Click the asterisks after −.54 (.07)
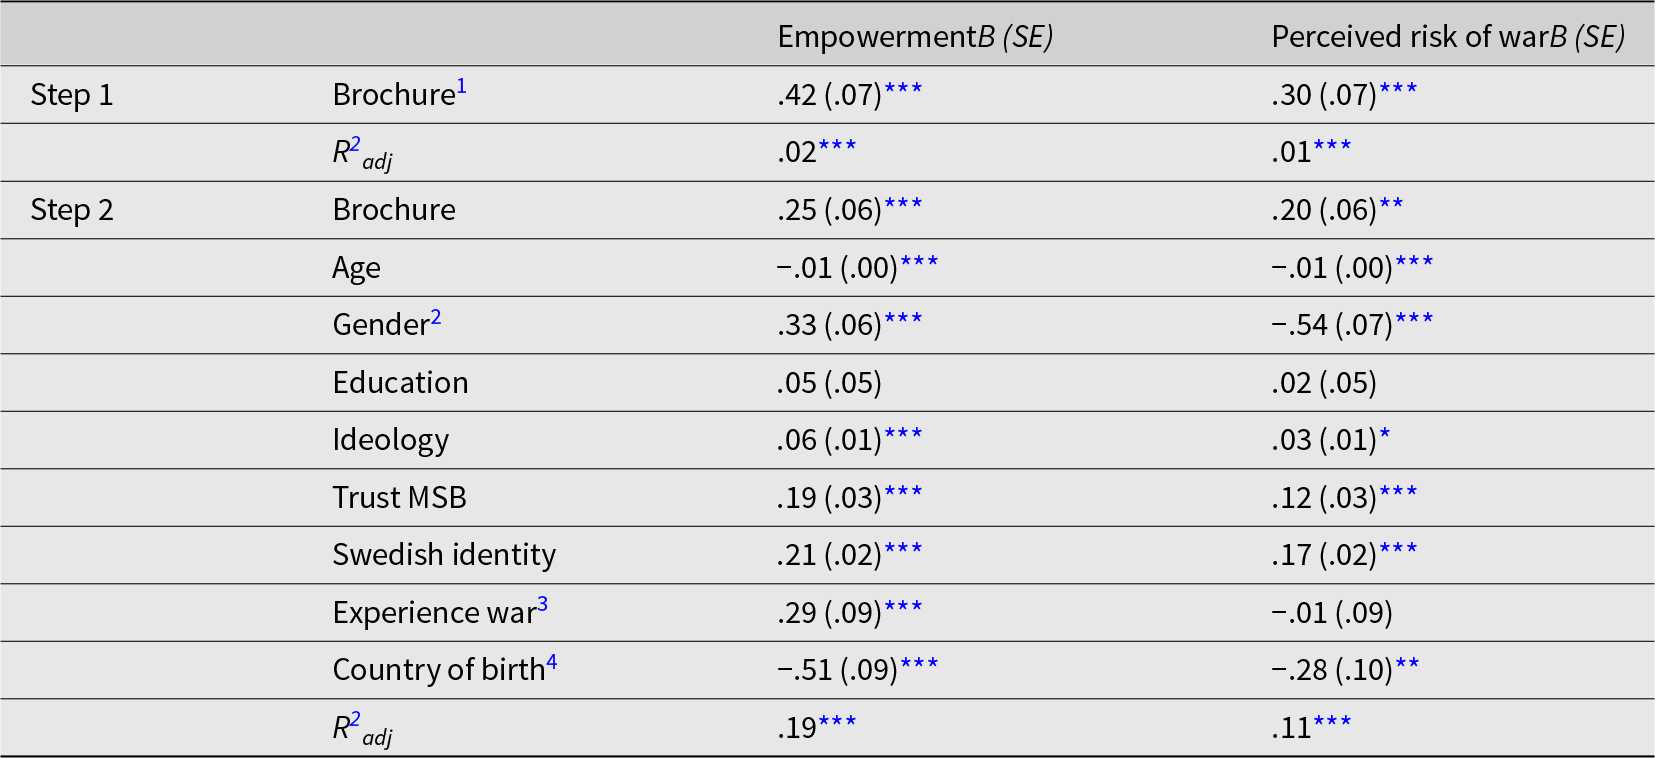Viewport: 1655px width, 758px height. tap(1414, 320)
